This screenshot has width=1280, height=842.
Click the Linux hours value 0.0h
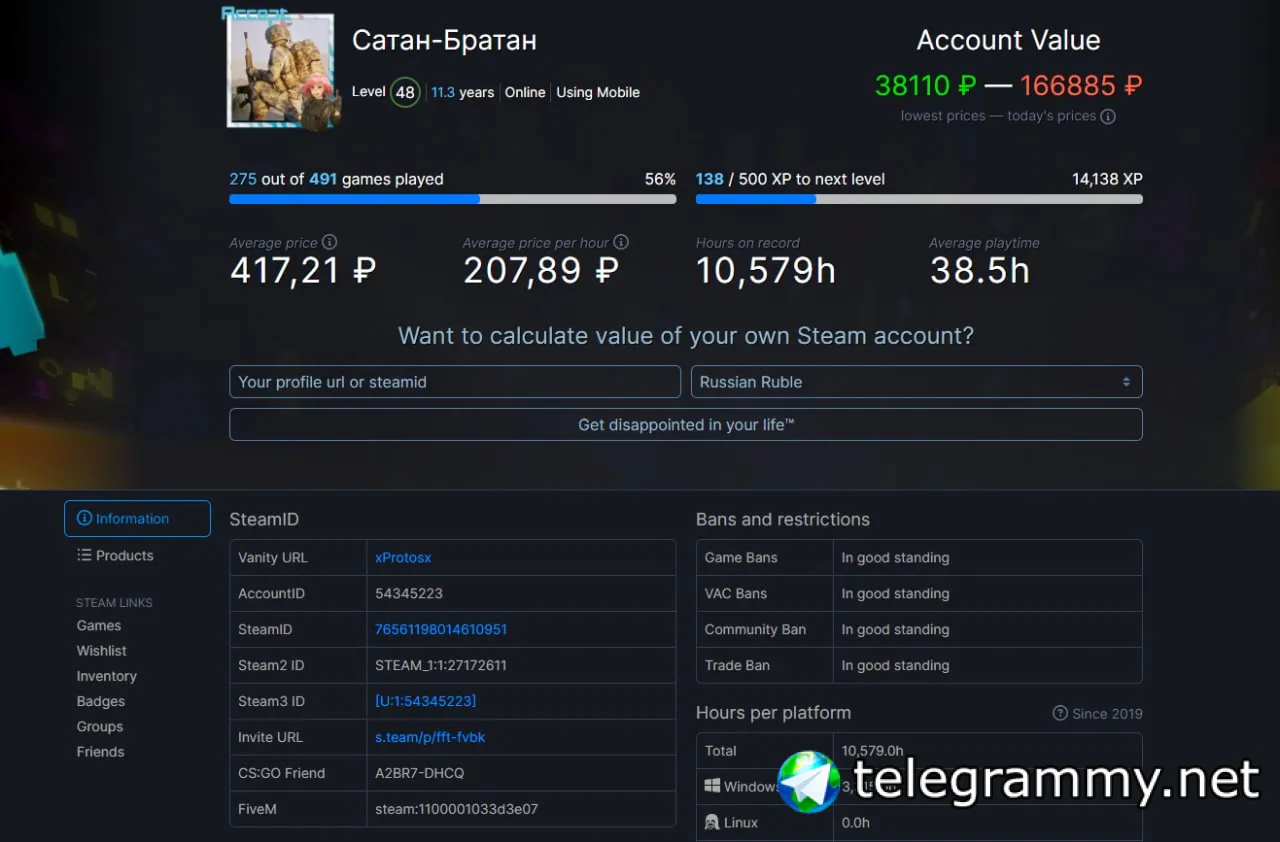coord(856,823)
